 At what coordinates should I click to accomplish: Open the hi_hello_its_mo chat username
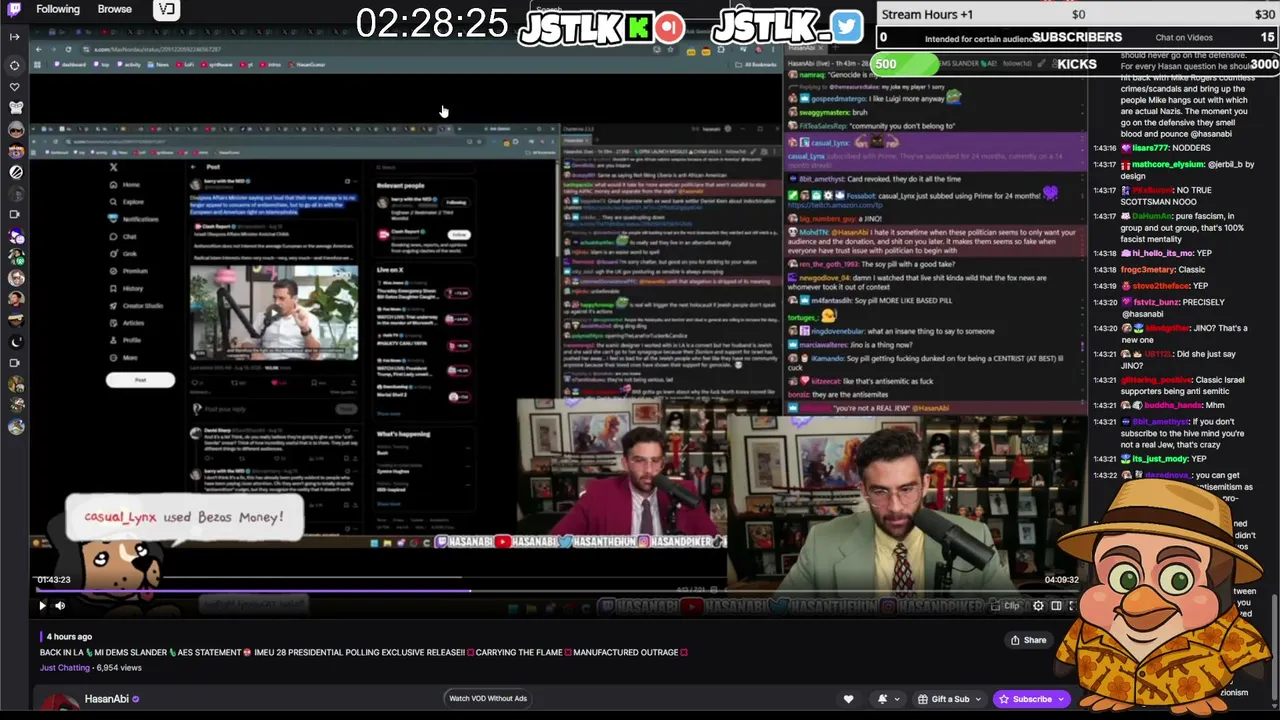(x=1162, y=254)
